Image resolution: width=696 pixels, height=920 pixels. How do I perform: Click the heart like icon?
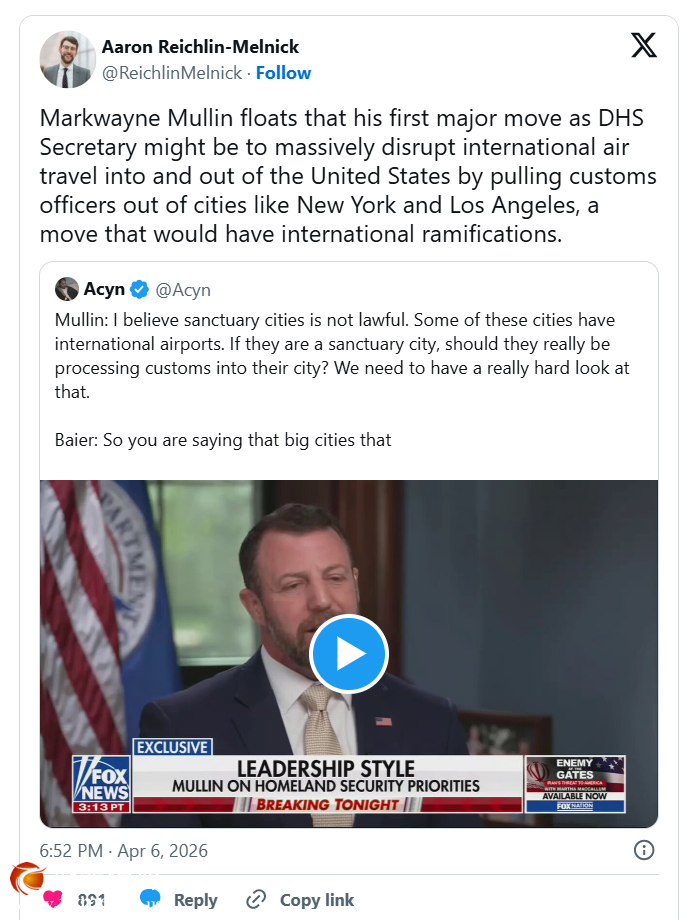tap(52, 899)
